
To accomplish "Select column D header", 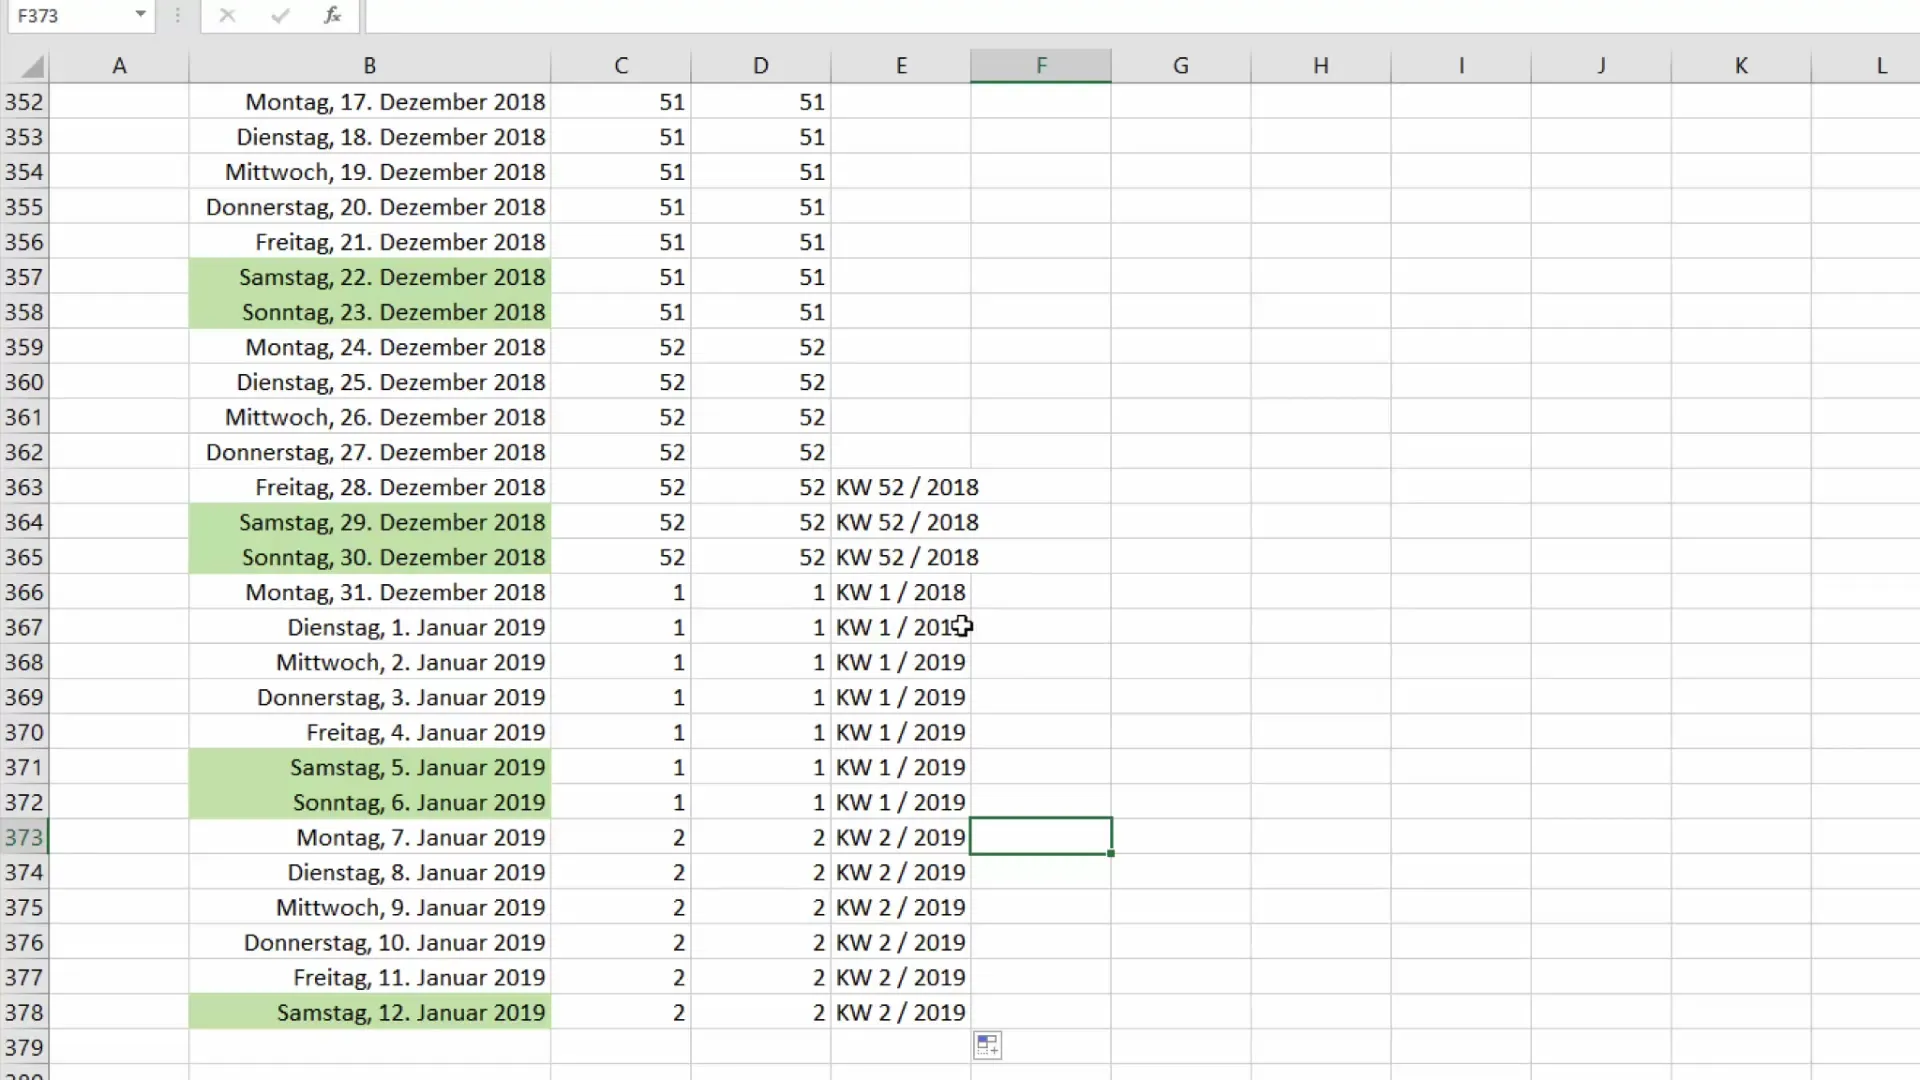I will tap(761, 66).
